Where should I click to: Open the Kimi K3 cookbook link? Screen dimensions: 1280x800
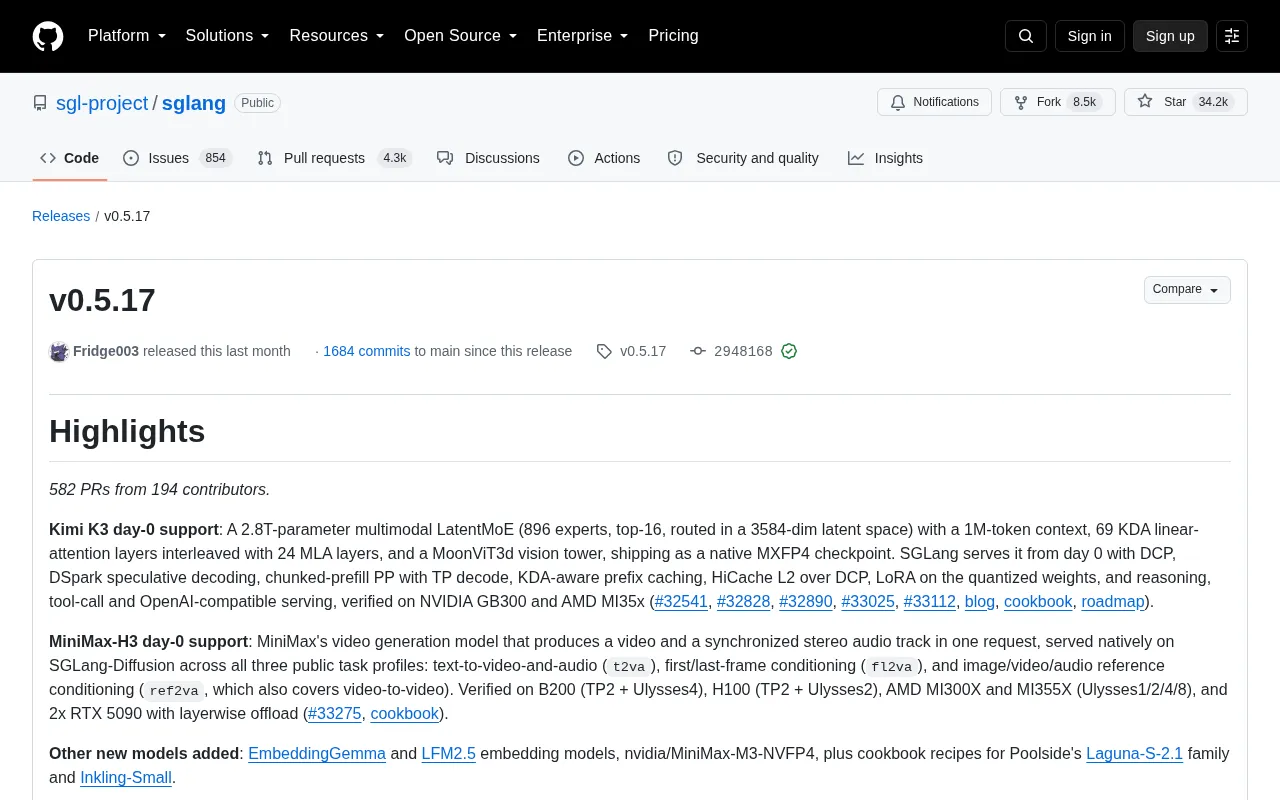[x=1038, y=601]
